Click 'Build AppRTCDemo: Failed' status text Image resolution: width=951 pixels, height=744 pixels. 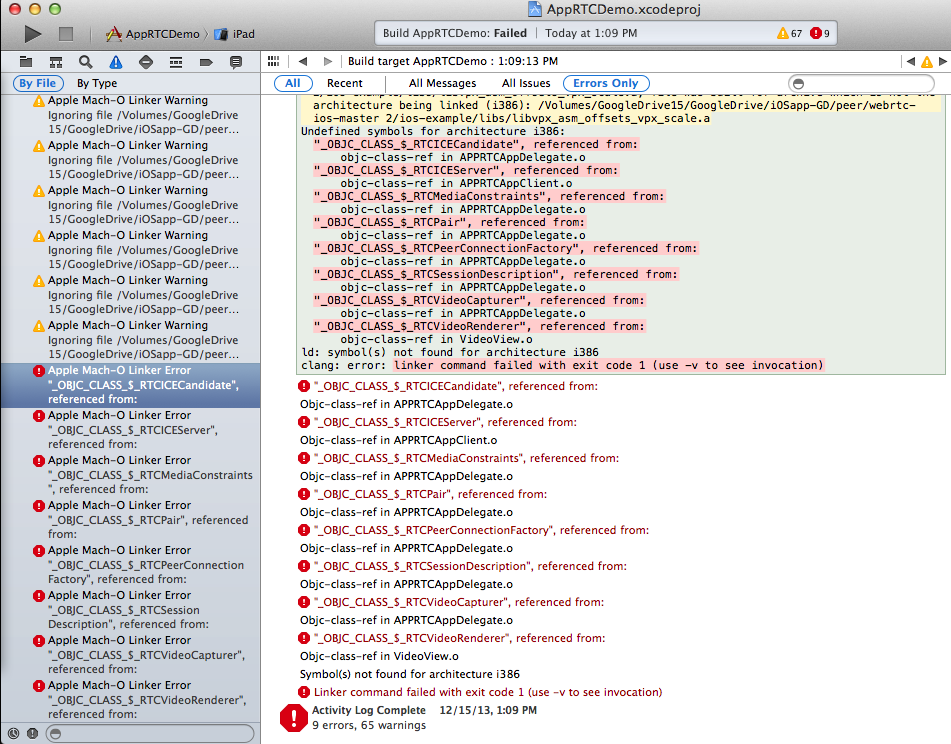coord(455,33)
